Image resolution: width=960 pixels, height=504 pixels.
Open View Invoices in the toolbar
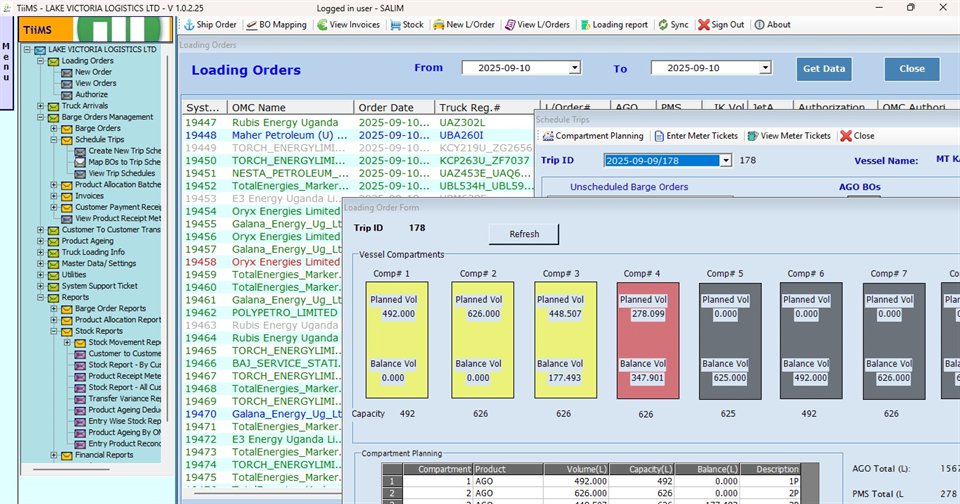(x=348, y=24)
